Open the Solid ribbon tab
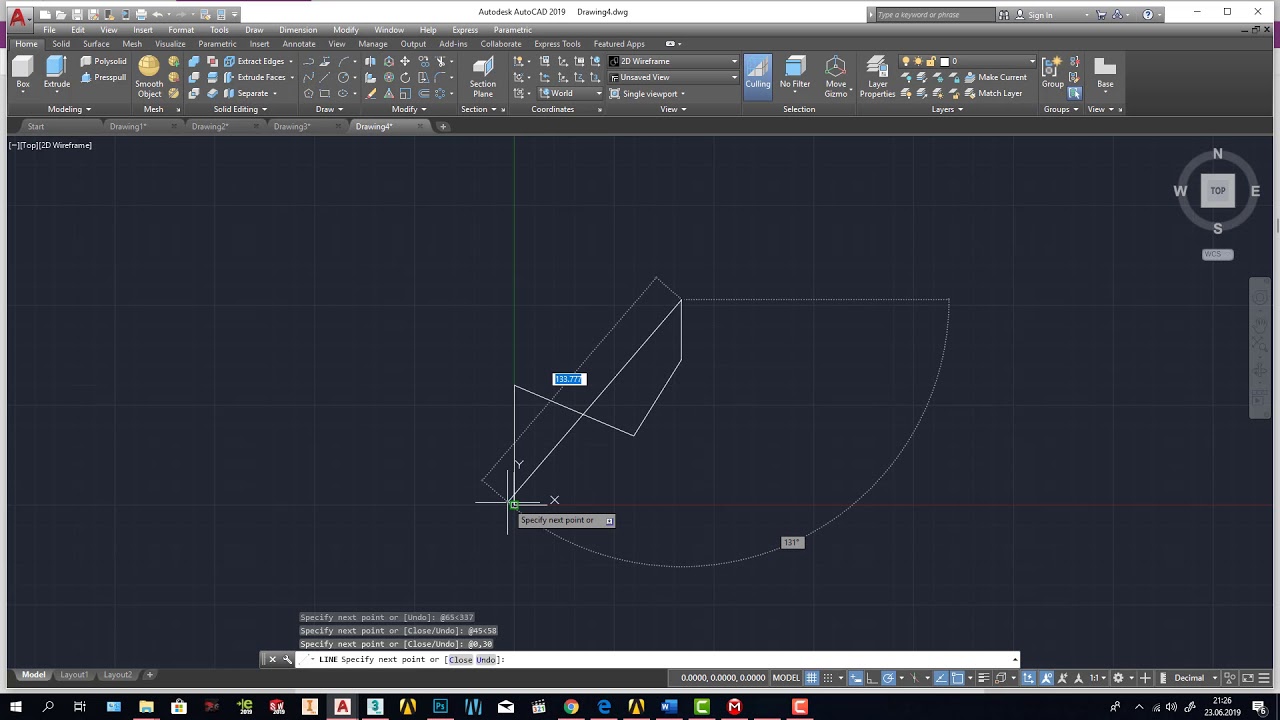This screenshot has height=720, width=1280. tap(61, 44)
